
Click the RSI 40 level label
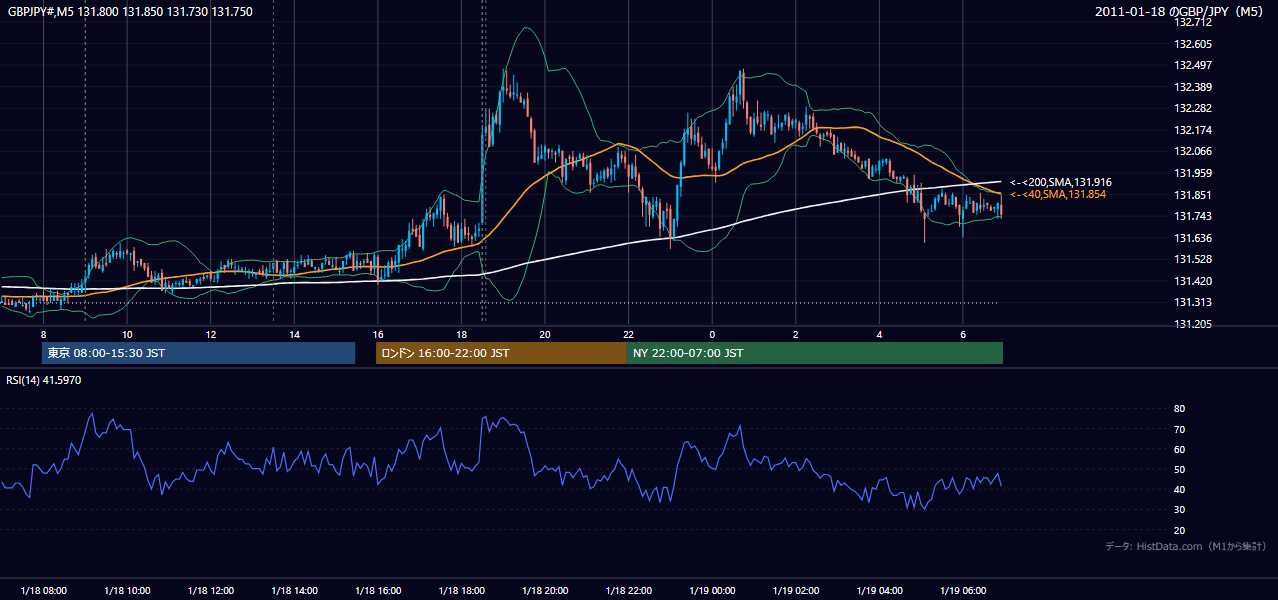[1180, 489]
